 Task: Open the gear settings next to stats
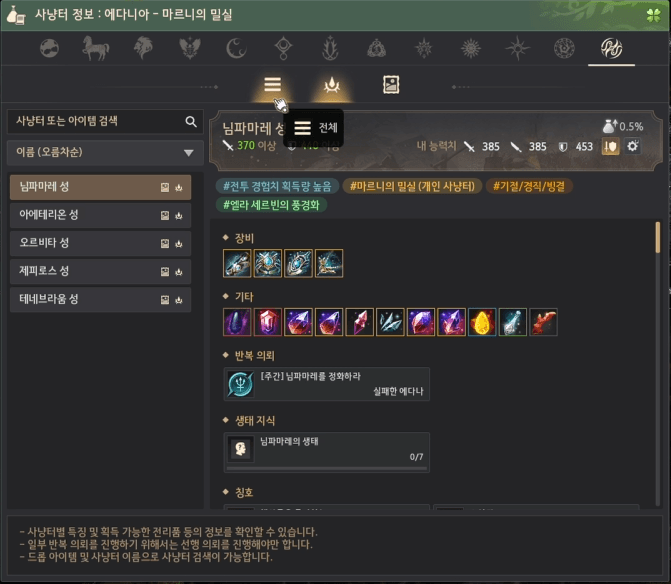[x=632, y=146]
